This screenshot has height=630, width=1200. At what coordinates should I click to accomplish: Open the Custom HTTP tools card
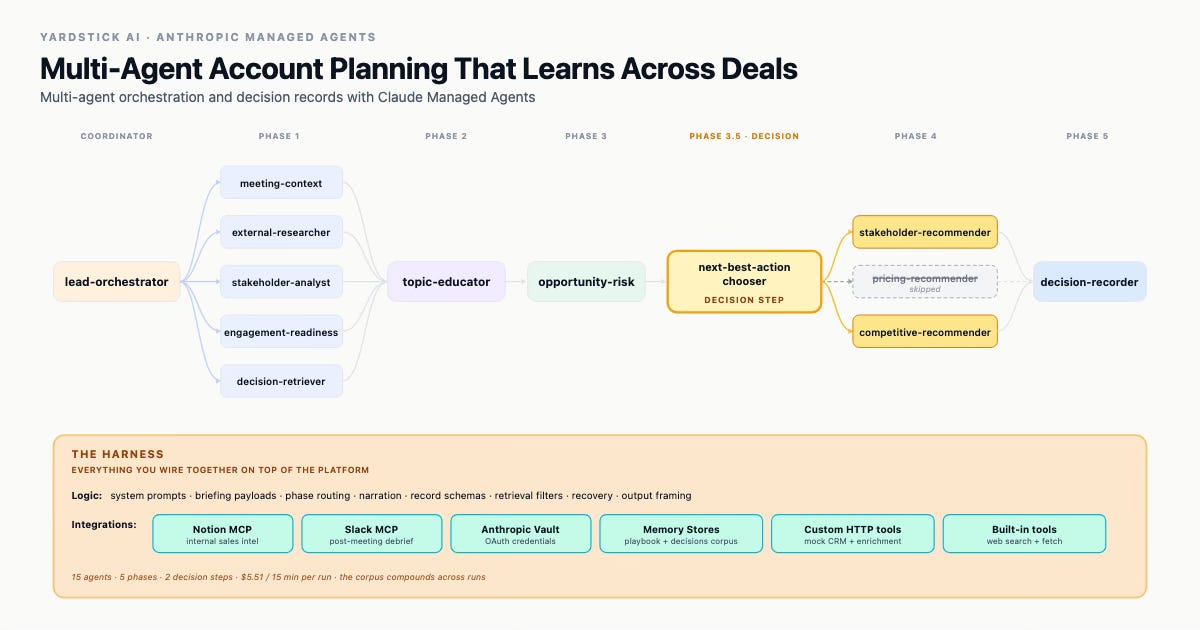tap(852, 534)
